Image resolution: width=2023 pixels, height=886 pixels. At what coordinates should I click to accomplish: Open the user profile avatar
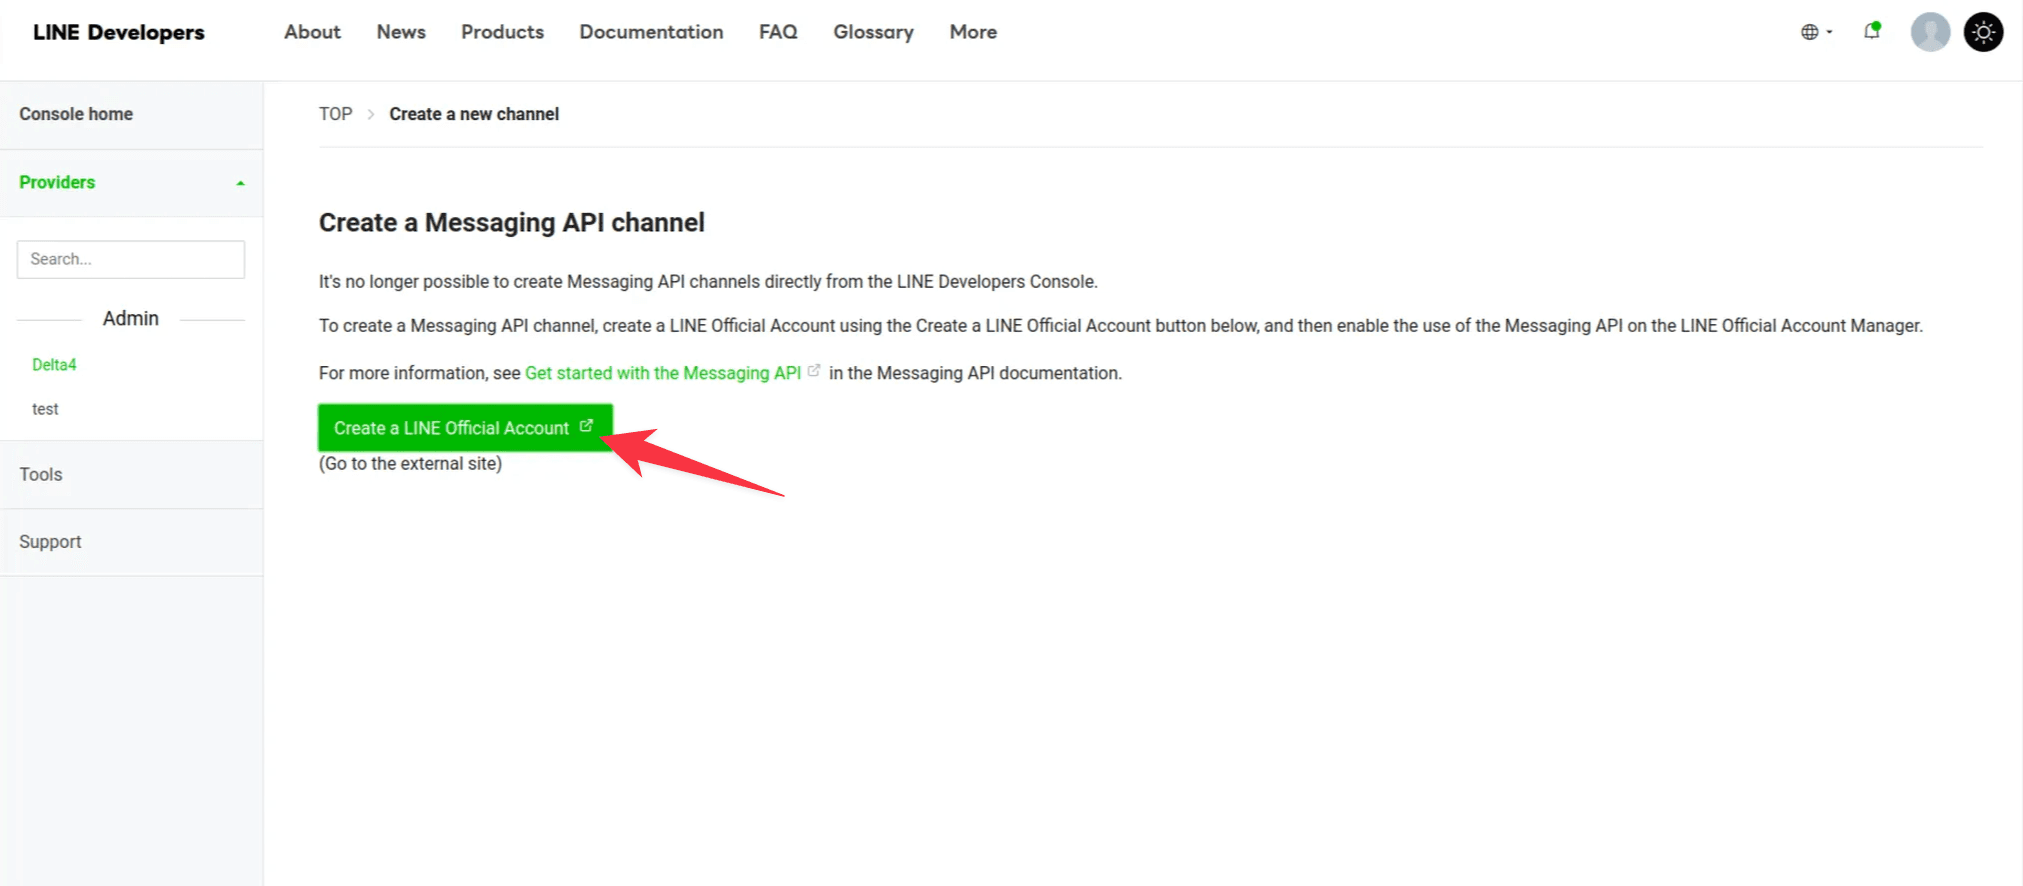tap(1930, 32)
